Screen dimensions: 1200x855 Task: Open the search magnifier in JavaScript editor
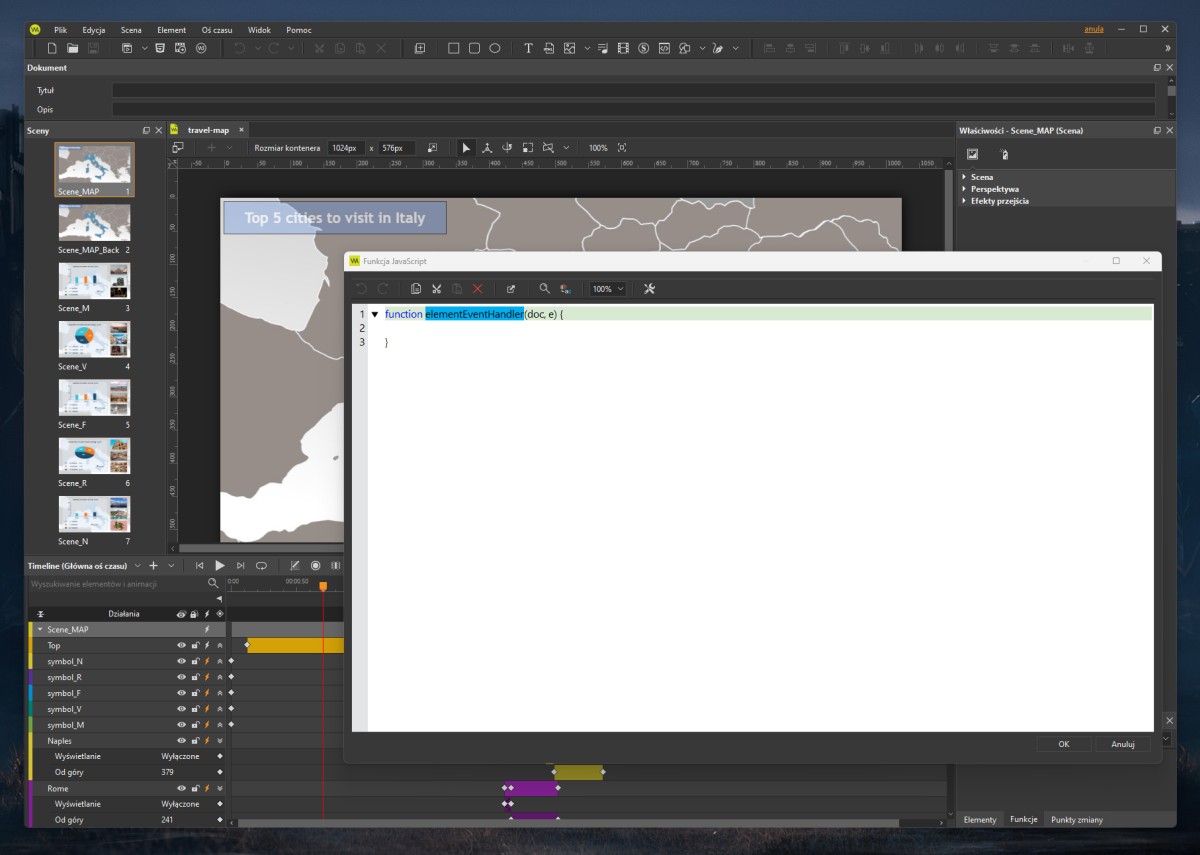(x=544, y=289)
